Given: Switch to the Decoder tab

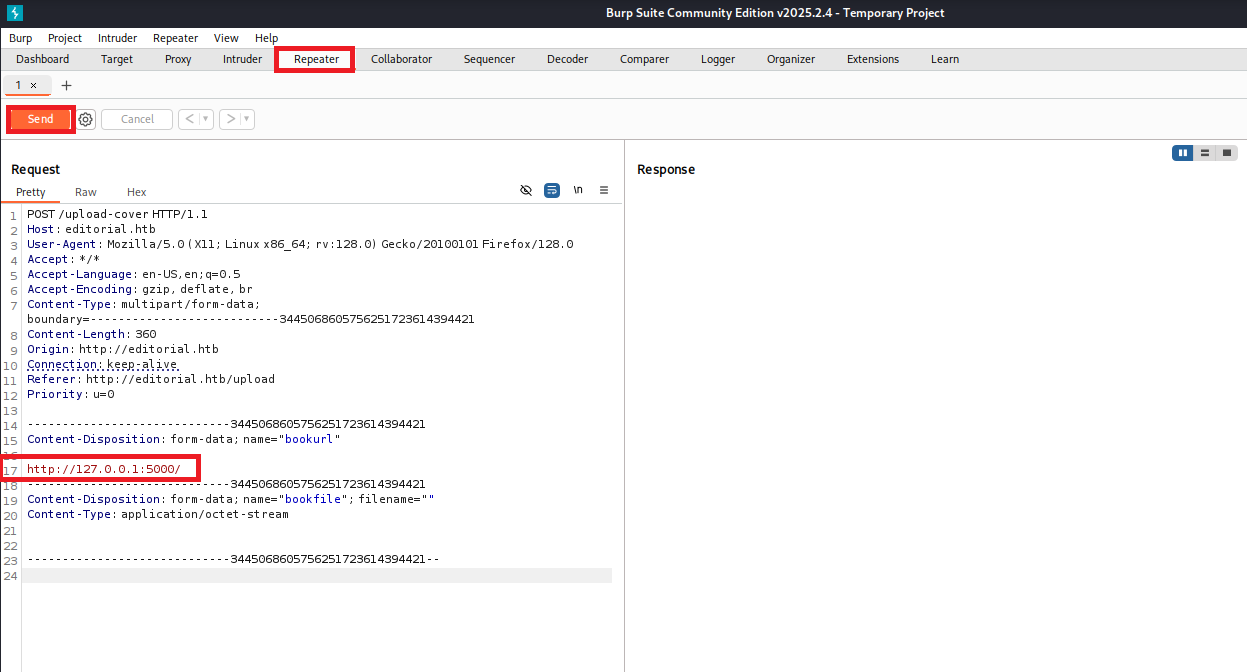Looking at the screenshot, I should [567, 59].
